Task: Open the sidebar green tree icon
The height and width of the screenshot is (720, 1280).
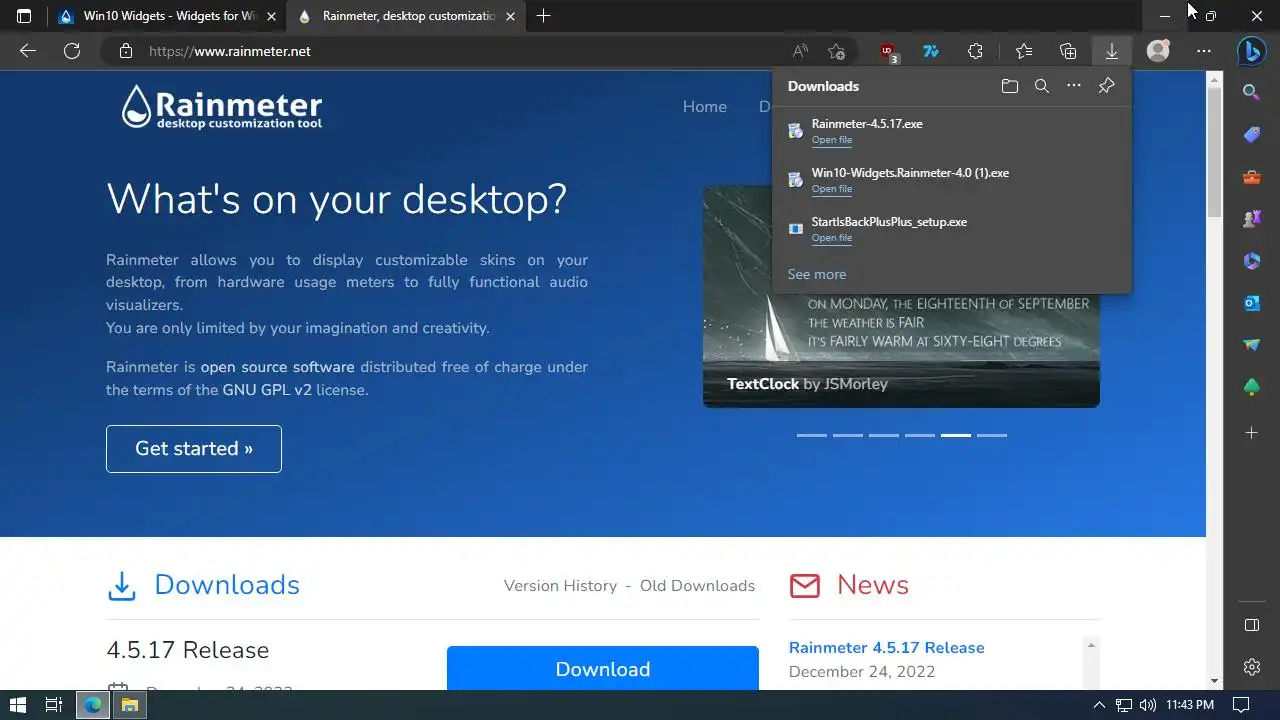Action: 1251,387
